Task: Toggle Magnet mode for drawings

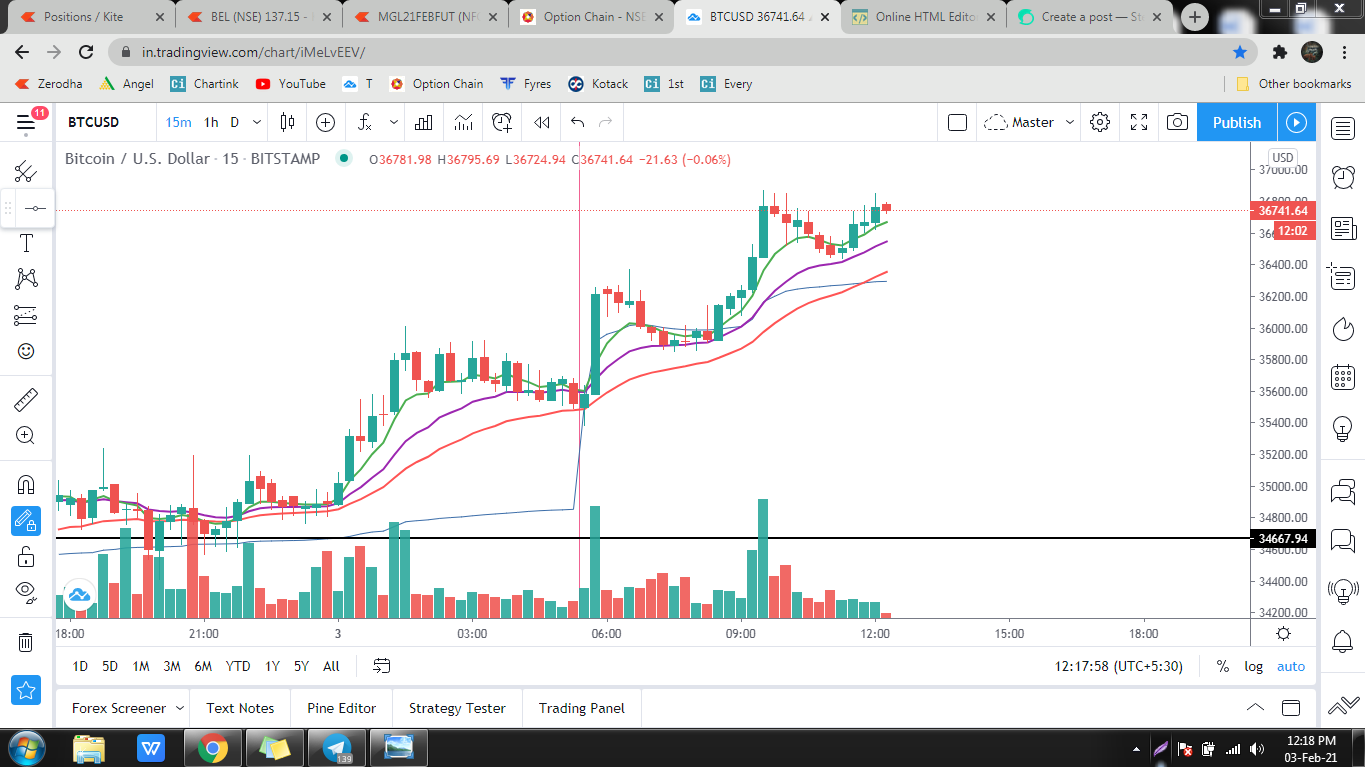Action: (26, 485)
